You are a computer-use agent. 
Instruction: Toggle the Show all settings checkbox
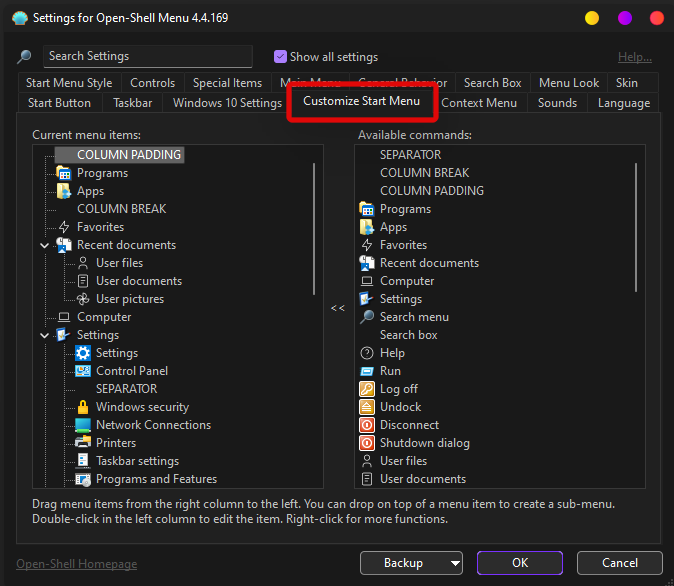click(x=280, y=57)
